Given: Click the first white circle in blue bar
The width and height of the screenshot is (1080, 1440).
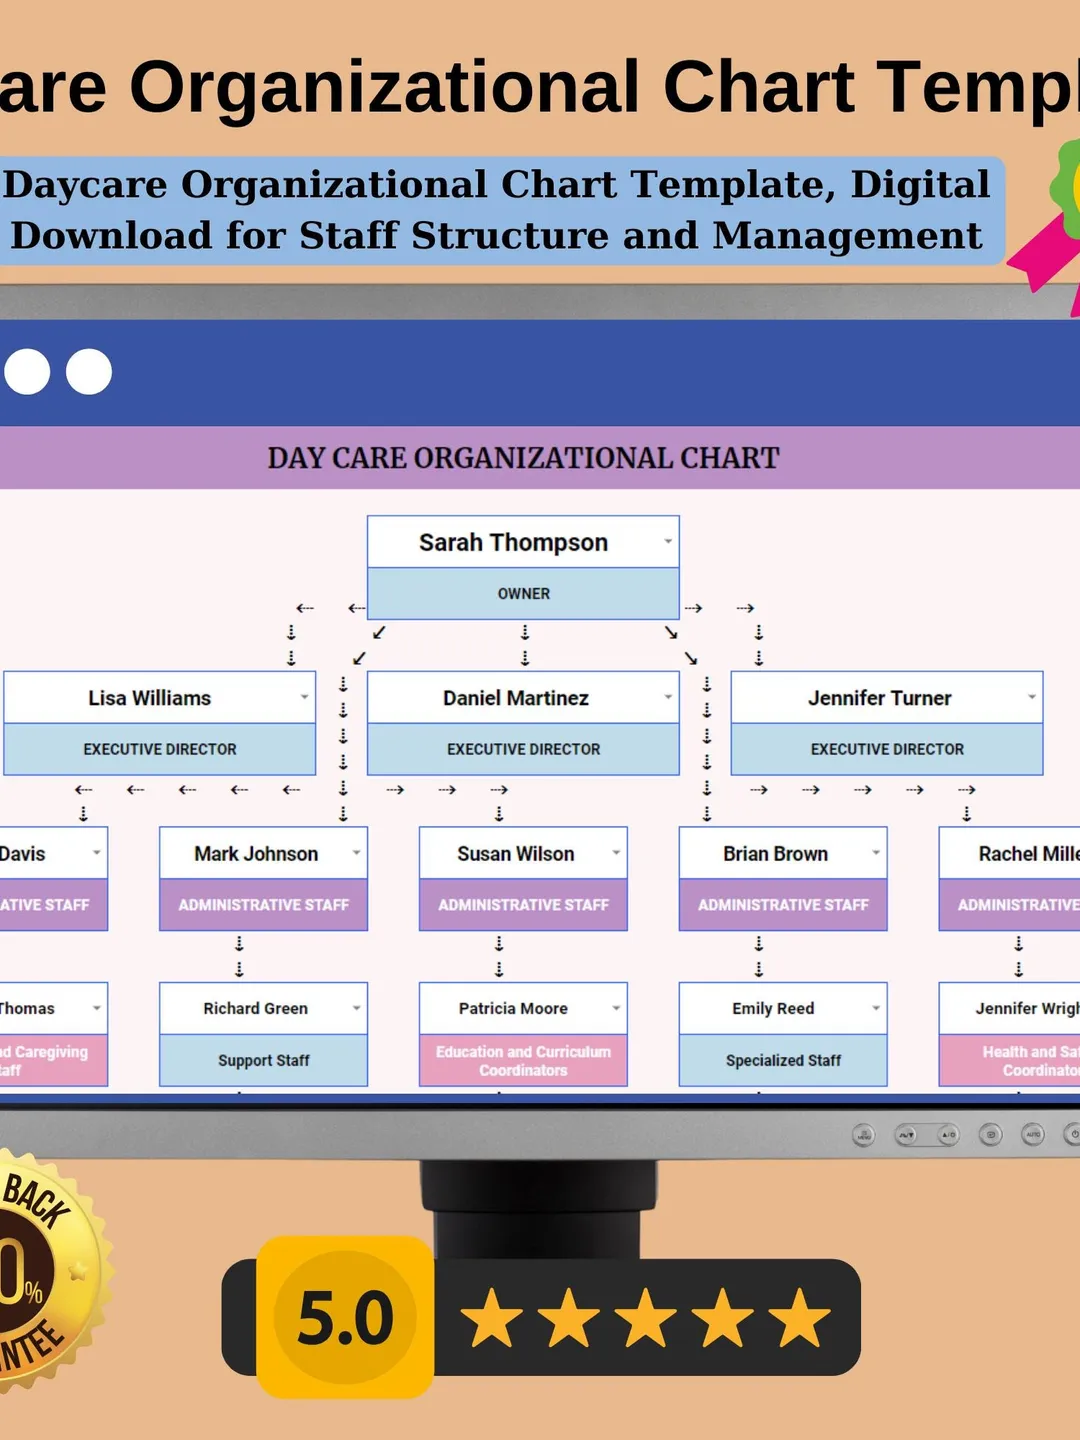Looking at the screenshot, I should (x=27, y=372).
